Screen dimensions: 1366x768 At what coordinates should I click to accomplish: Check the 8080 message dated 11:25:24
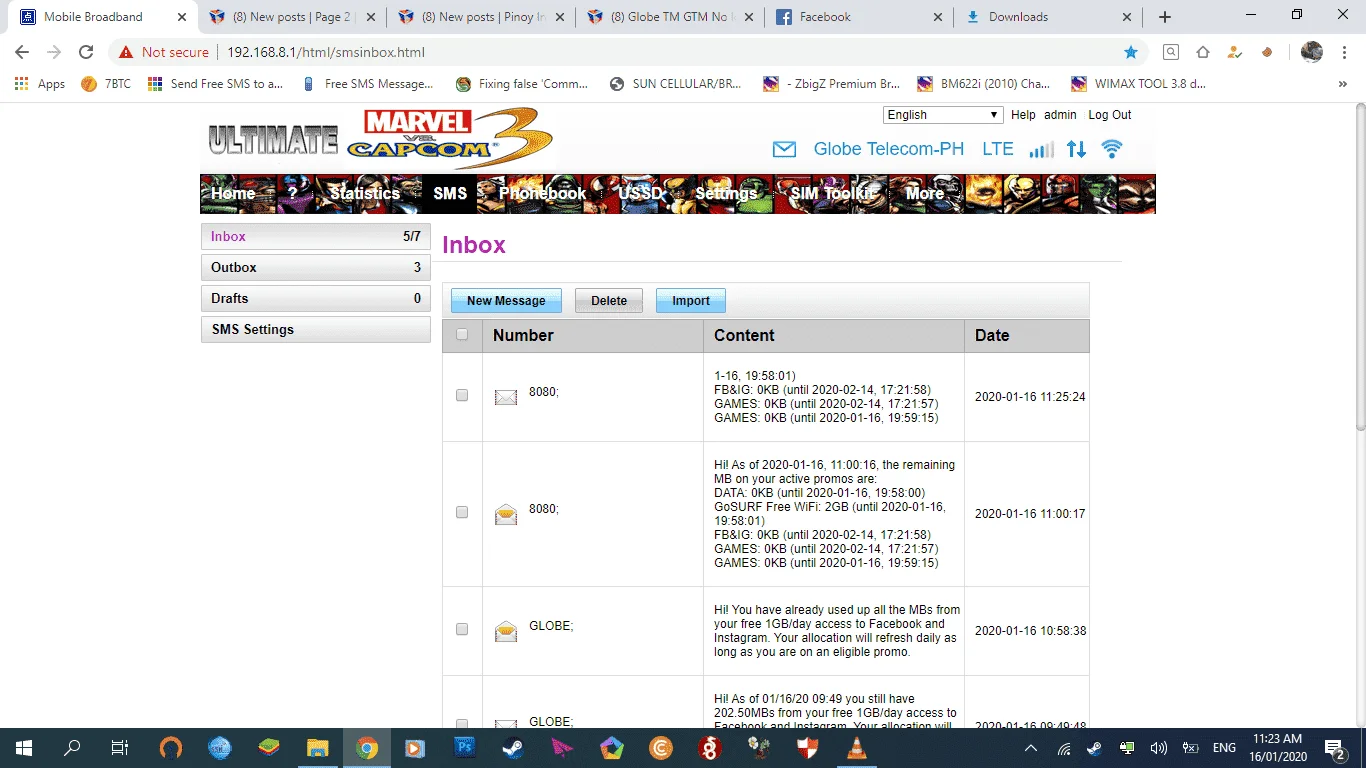[462, 395]
